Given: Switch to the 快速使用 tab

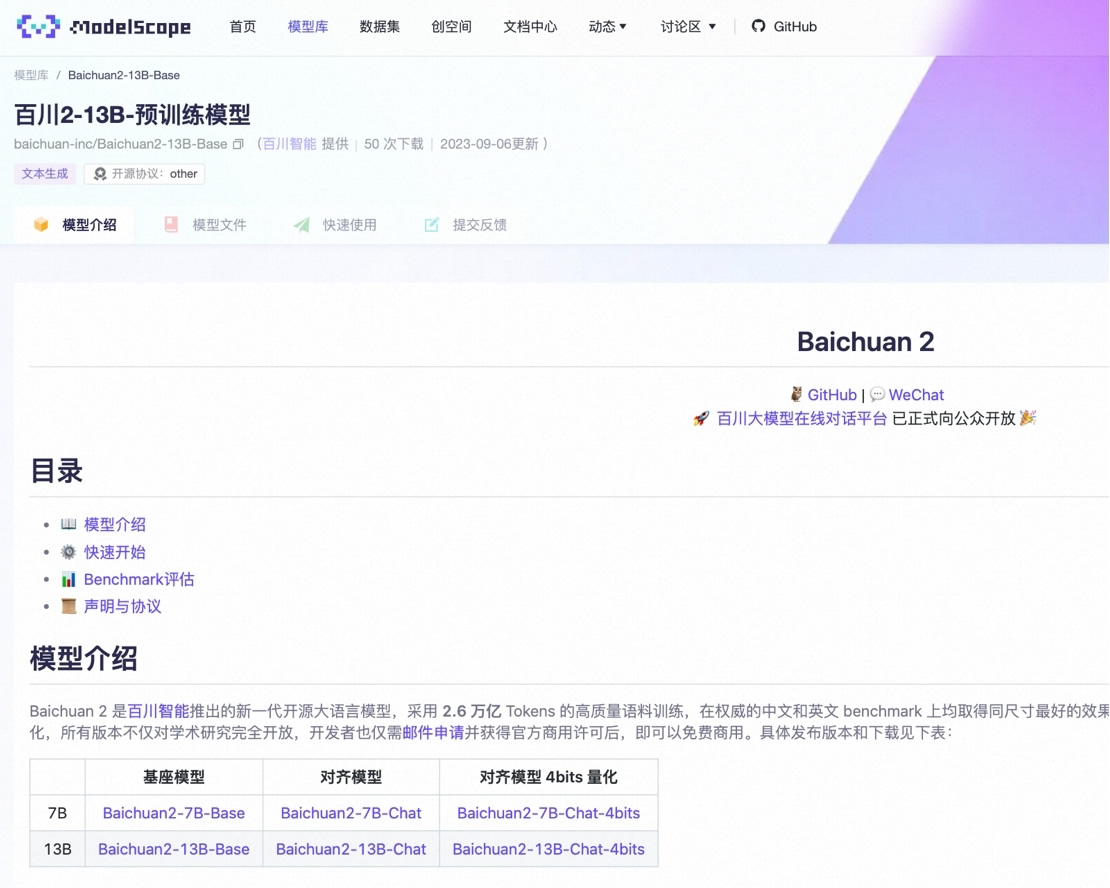Looking at the screenshot, I should pos(336,224).
